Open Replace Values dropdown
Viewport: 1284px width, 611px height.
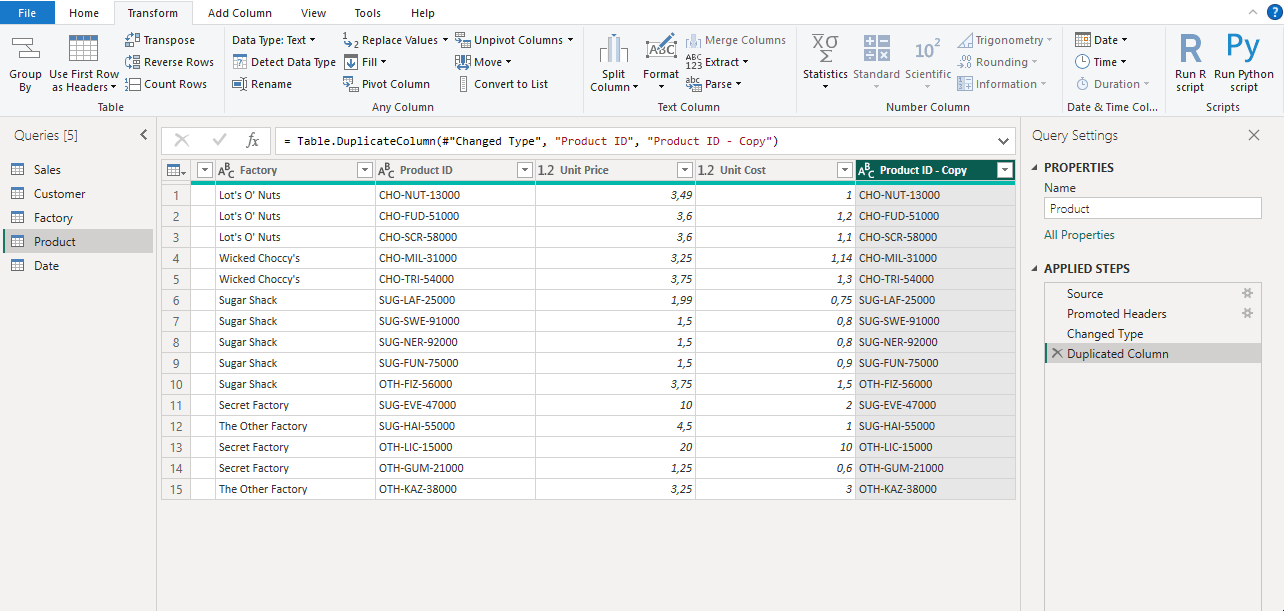396,40
